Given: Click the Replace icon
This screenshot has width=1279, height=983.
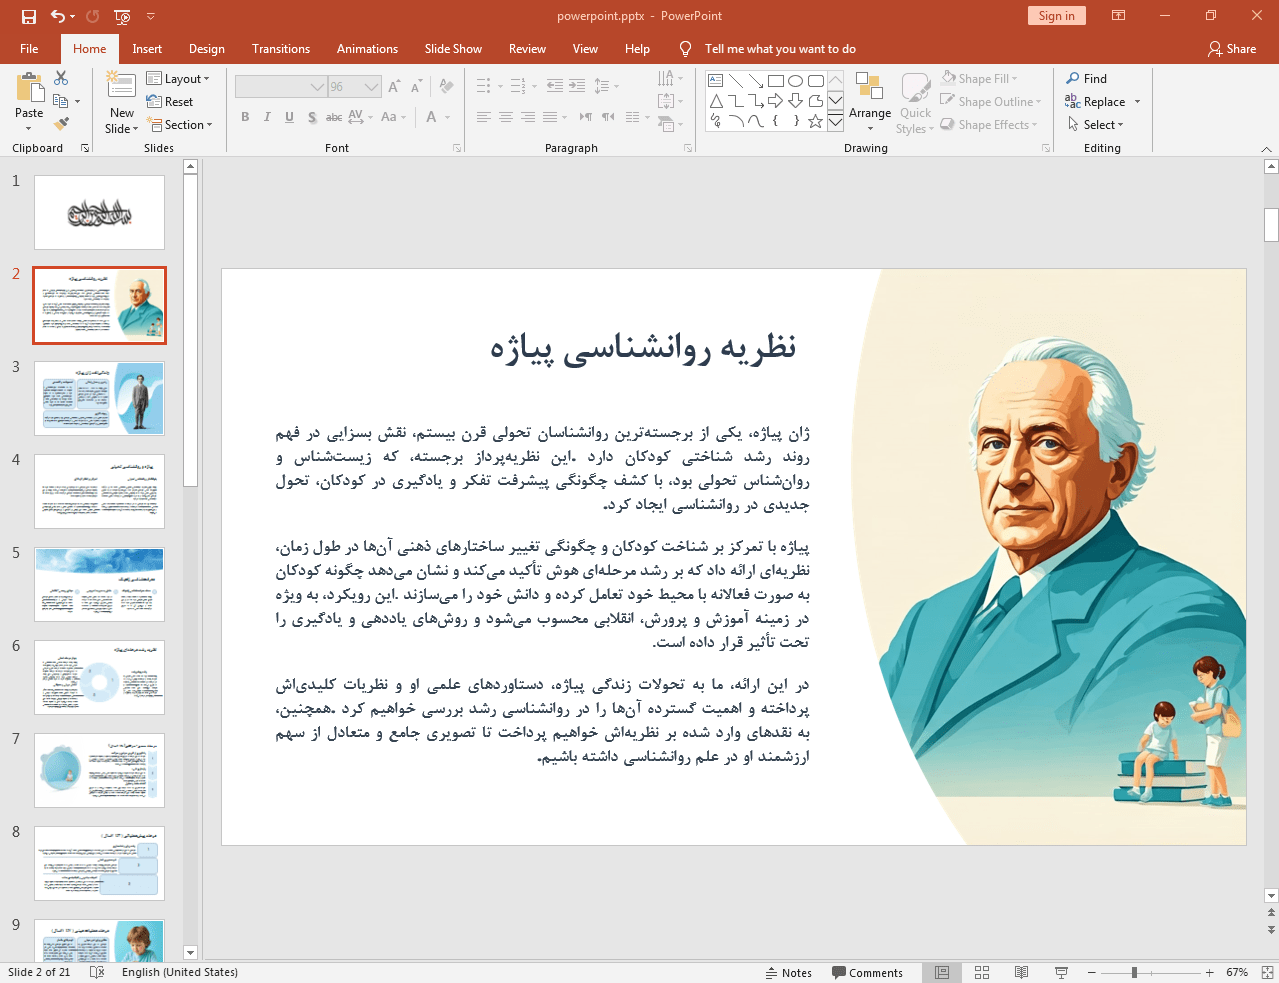Looking at the screenshot, I should [x=1073, y=101].
